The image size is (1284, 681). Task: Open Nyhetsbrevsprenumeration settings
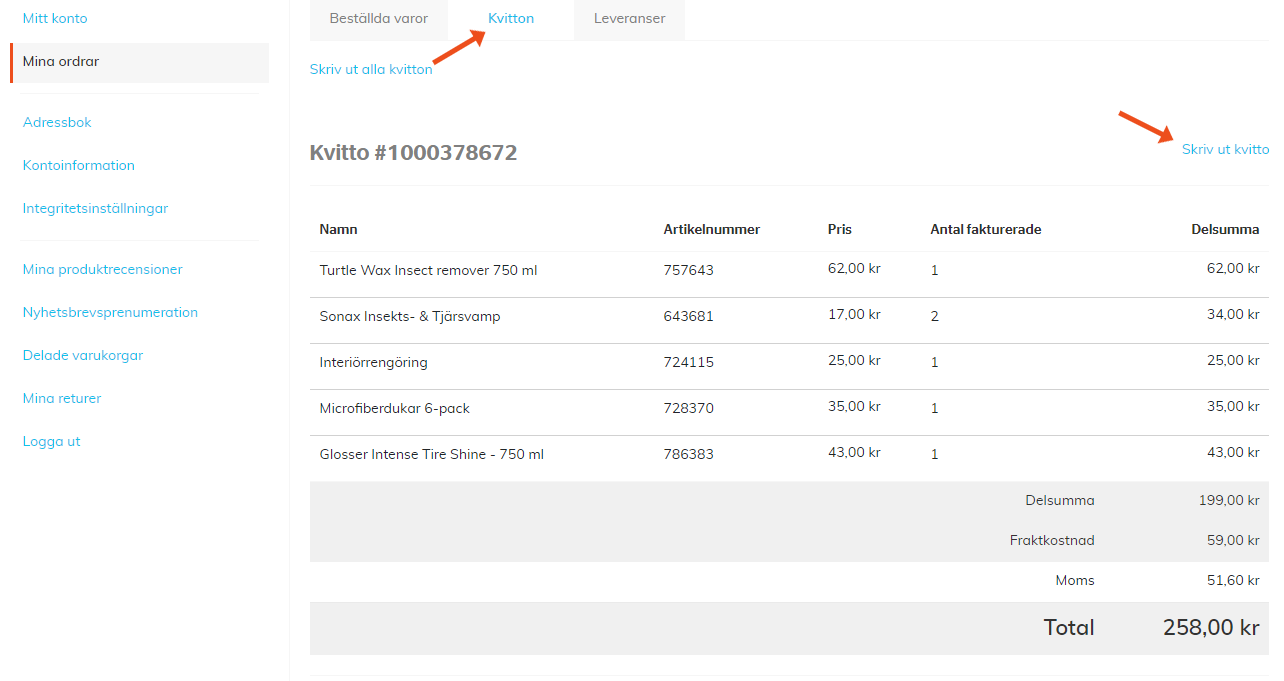click(110, 312)
